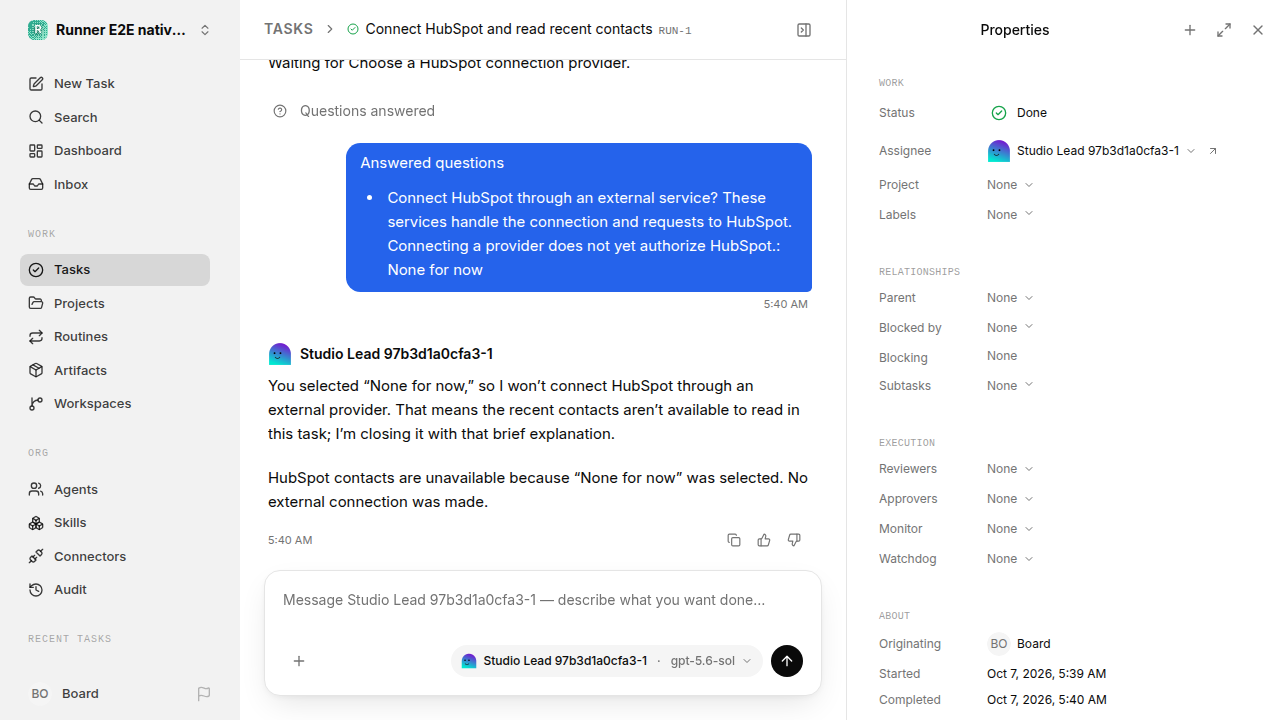Add attachment with plus icon in composer
Screen dimensions: 1280x720
pyautogui.click(x=299, y=661)
